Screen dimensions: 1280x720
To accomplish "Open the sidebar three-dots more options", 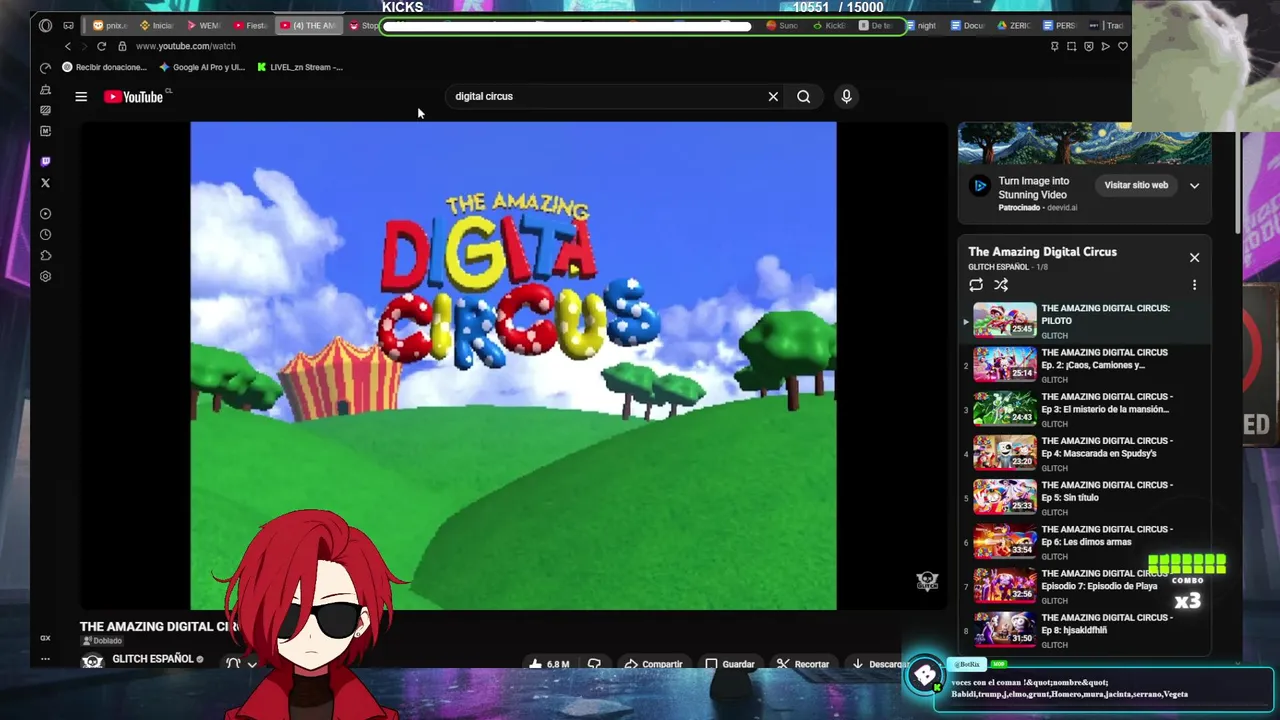I will (45, 659).
